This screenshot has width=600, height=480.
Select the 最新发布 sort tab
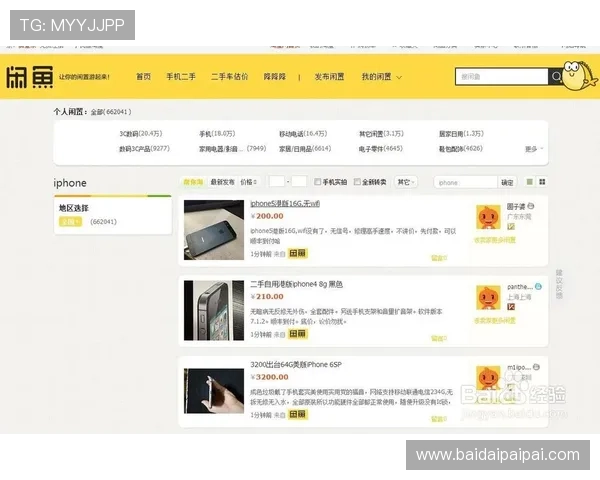(222, 182)
